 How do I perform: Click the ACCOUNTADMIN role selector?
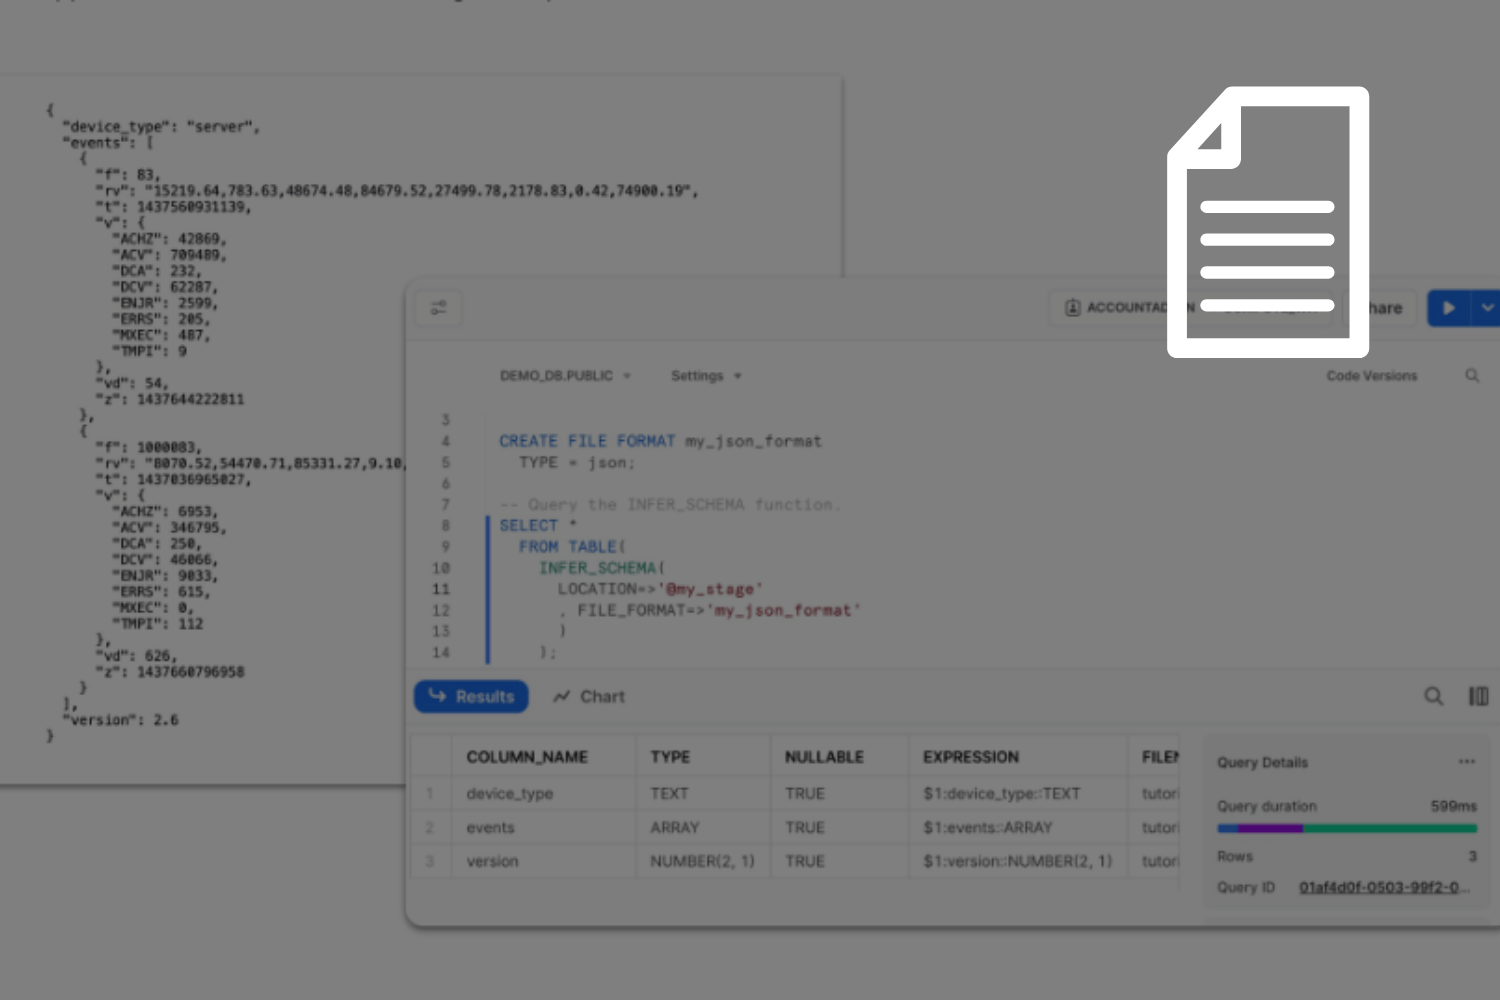click(x=1115, y=308)
